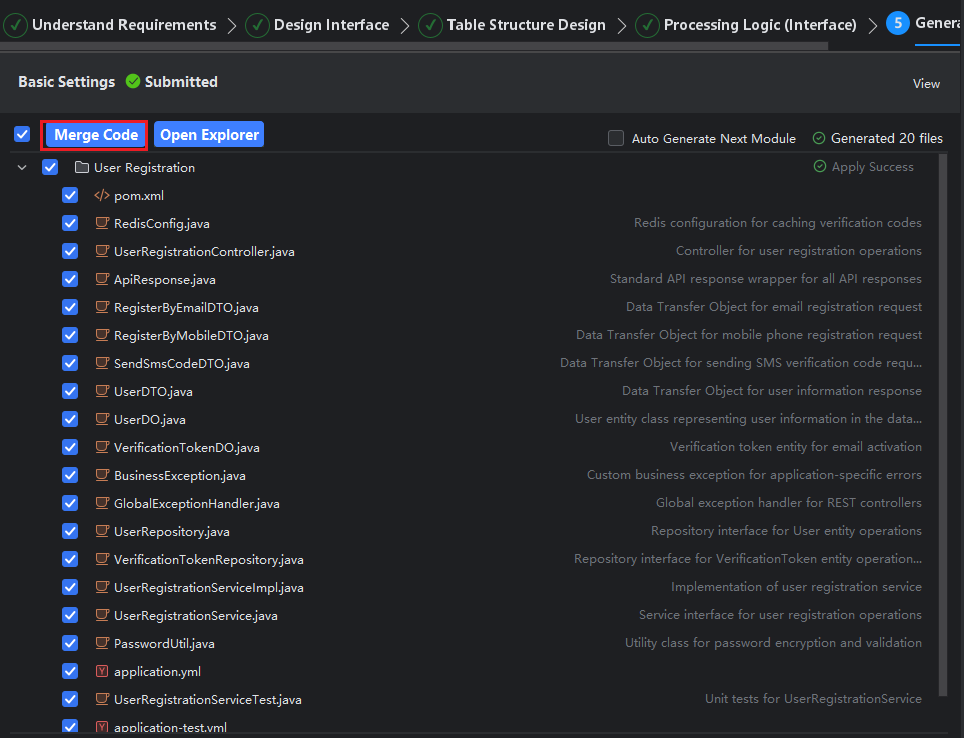964x738 pixels.
Task: Click the green Submitted status checkmark icon
Action: [x=133, y=82]
